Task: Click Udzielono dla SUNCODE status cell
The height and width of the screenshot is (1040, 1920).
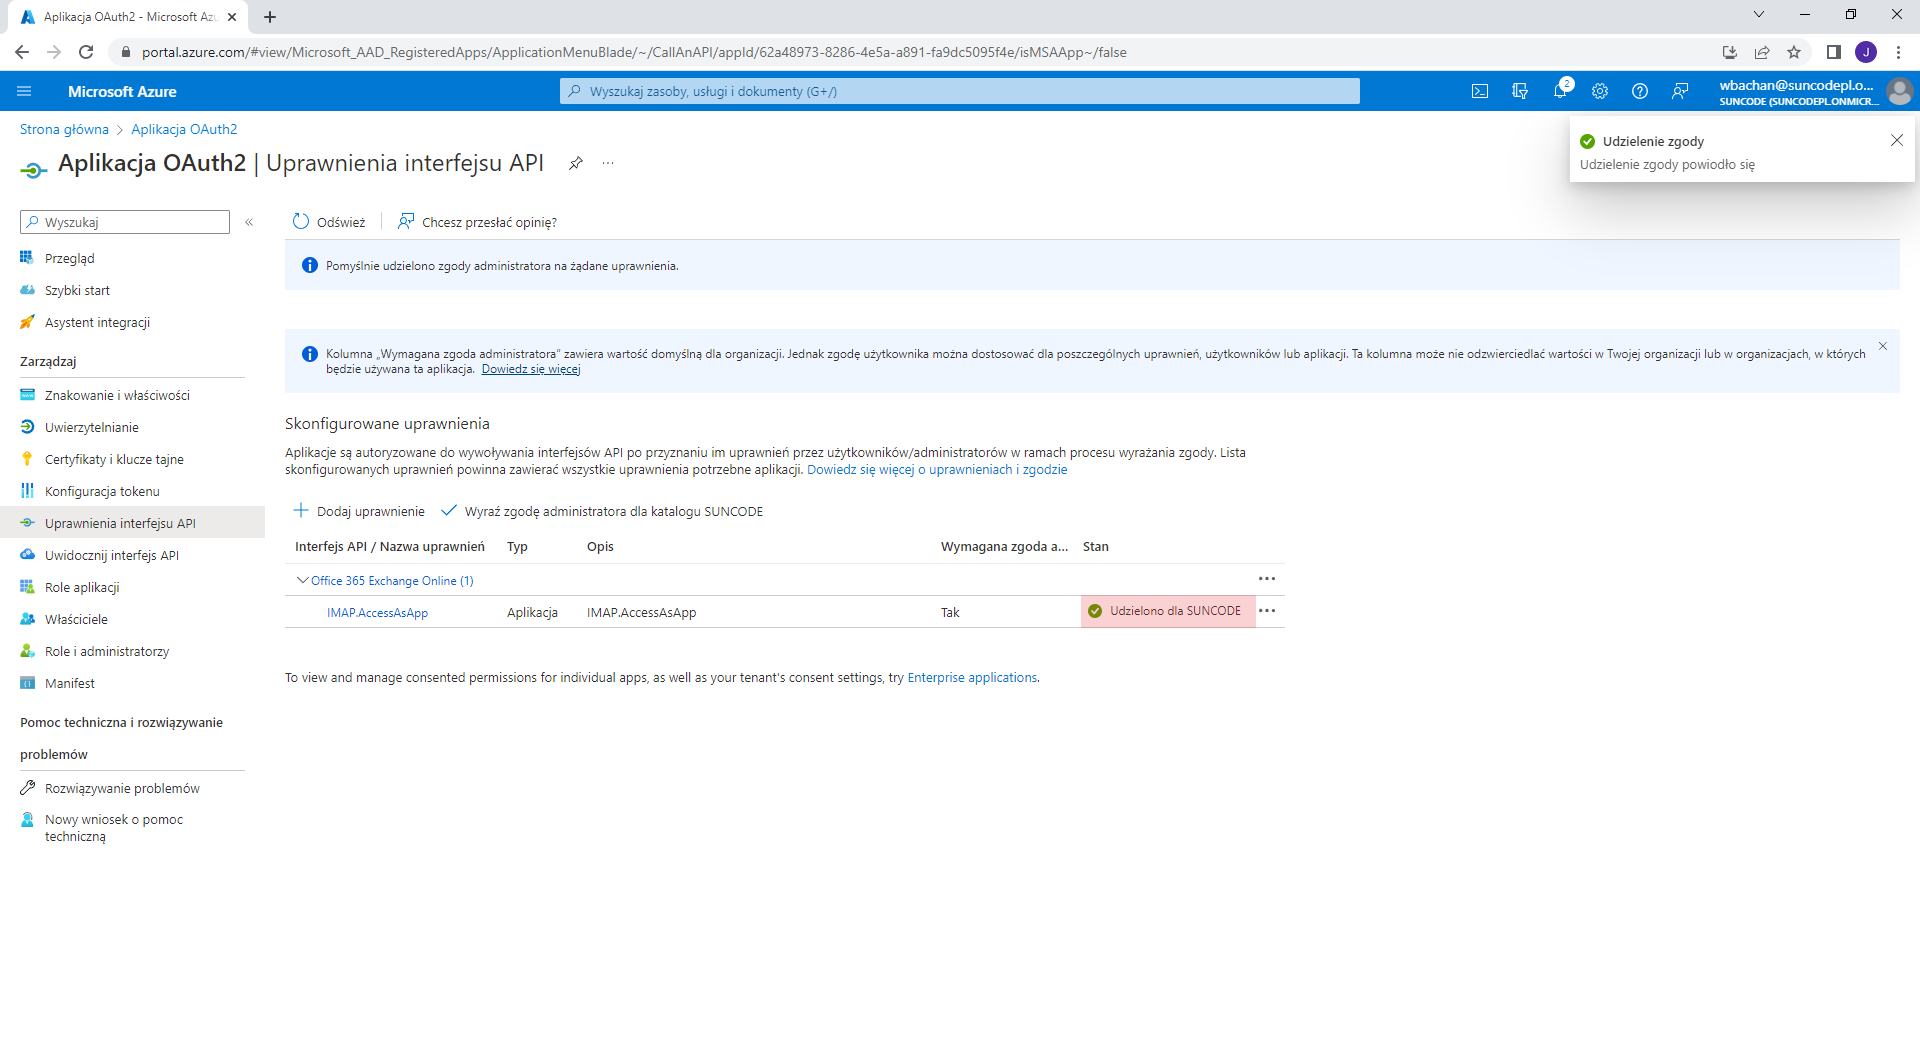Action: click(1168, 611)
